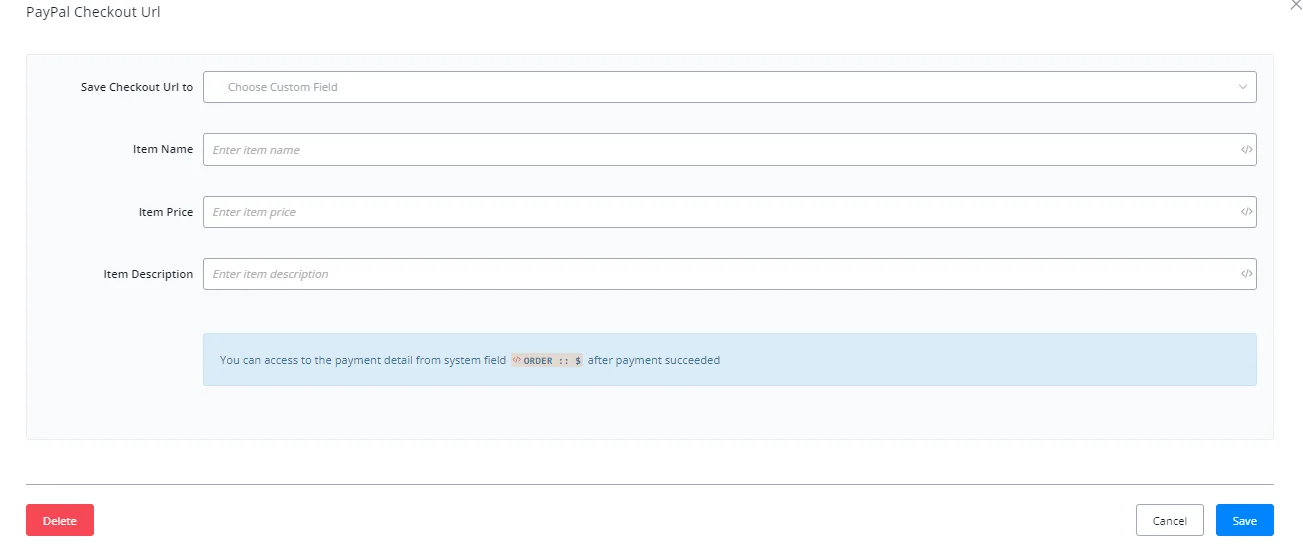
Task: Focus the Item Description input field
Action: point(729,274)
